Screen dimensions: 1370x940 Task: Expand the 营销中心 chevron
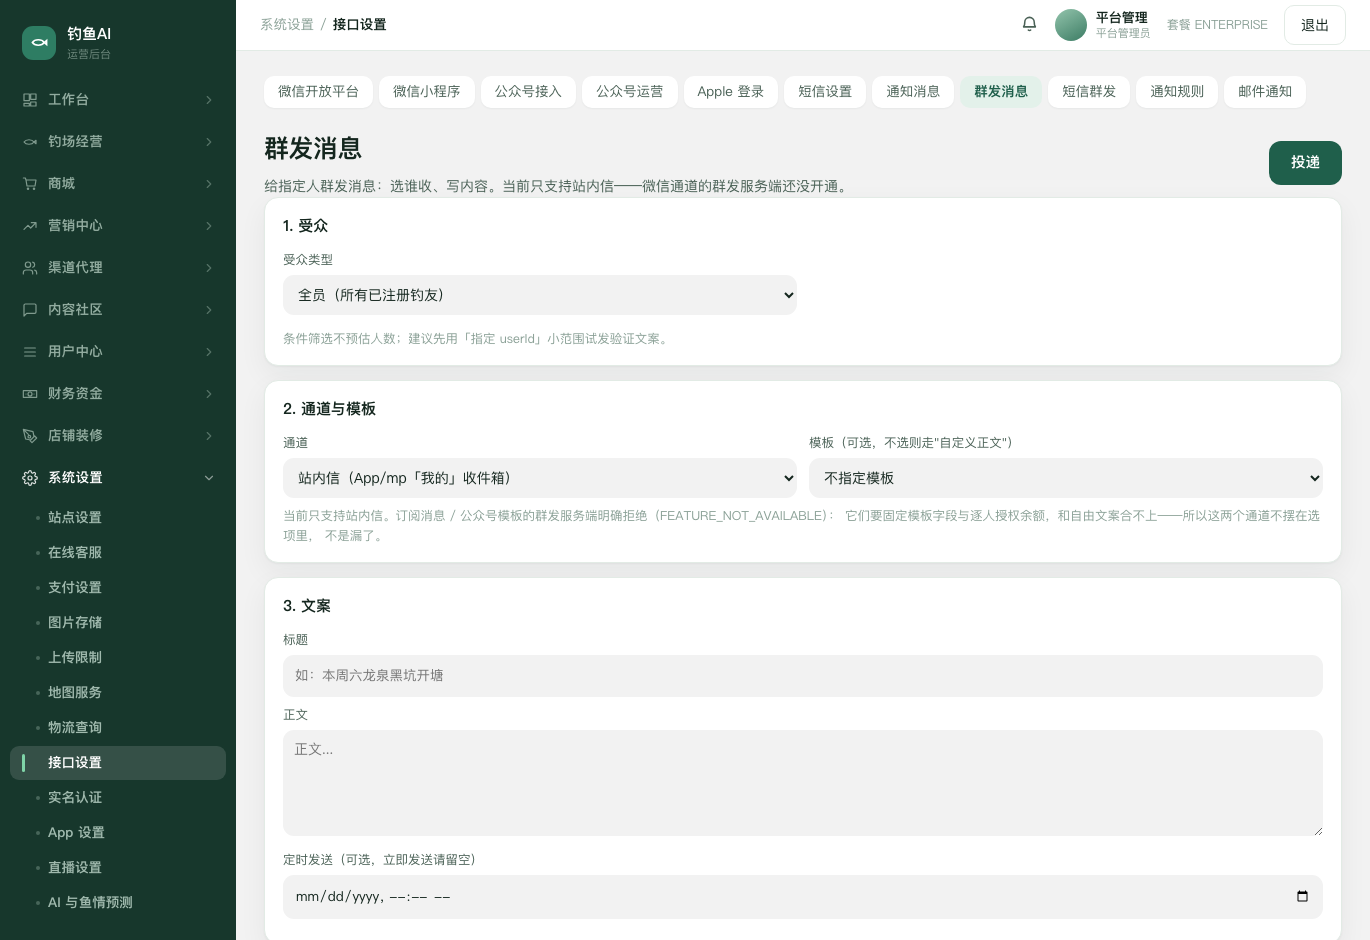click(209, 226)
